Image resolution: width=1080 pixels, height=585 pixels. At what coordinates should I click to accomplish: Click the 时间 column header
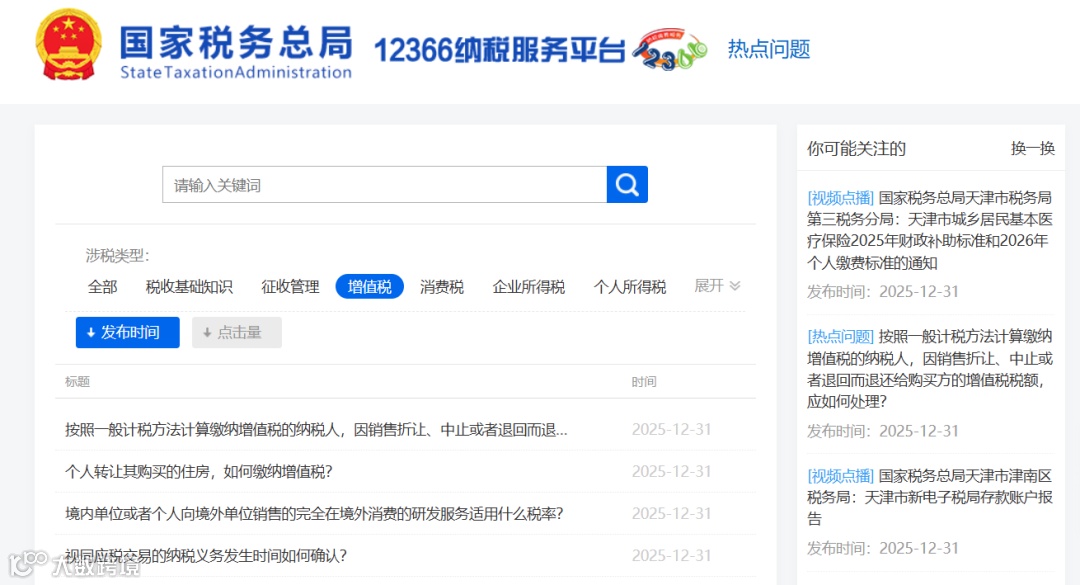coord(644,382)
